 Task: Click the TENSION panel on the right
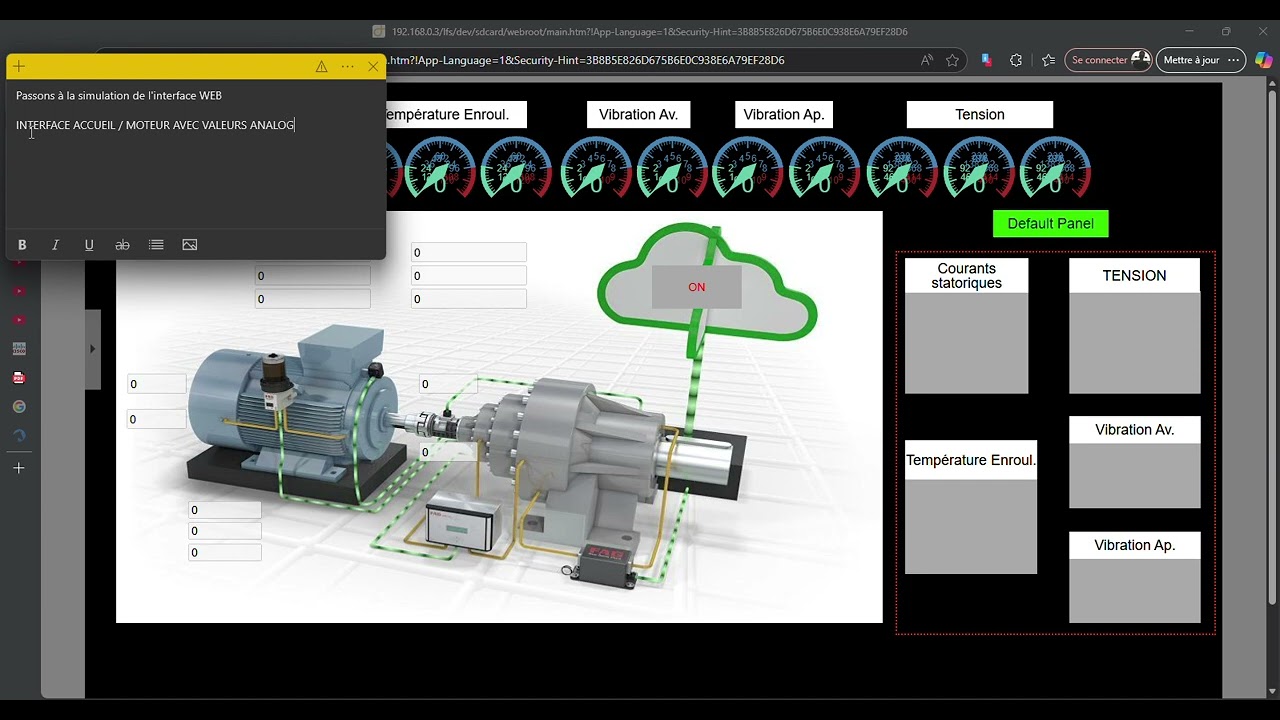point(1134,326)
